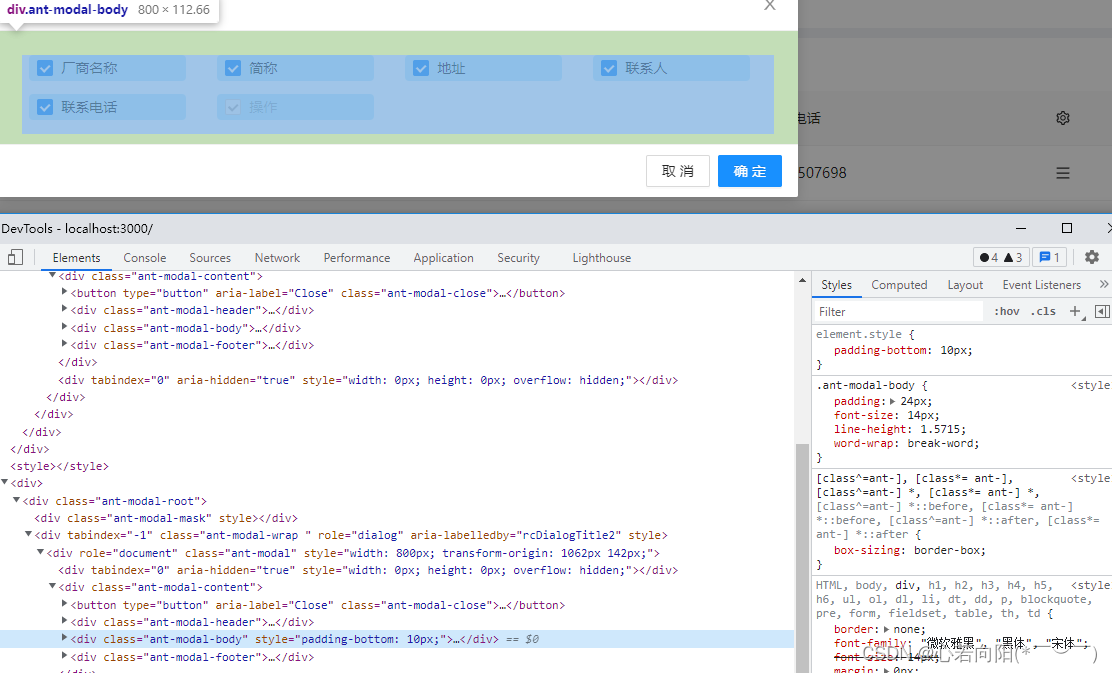Click the Elements panel scroll-up arrow

(802, 280)
